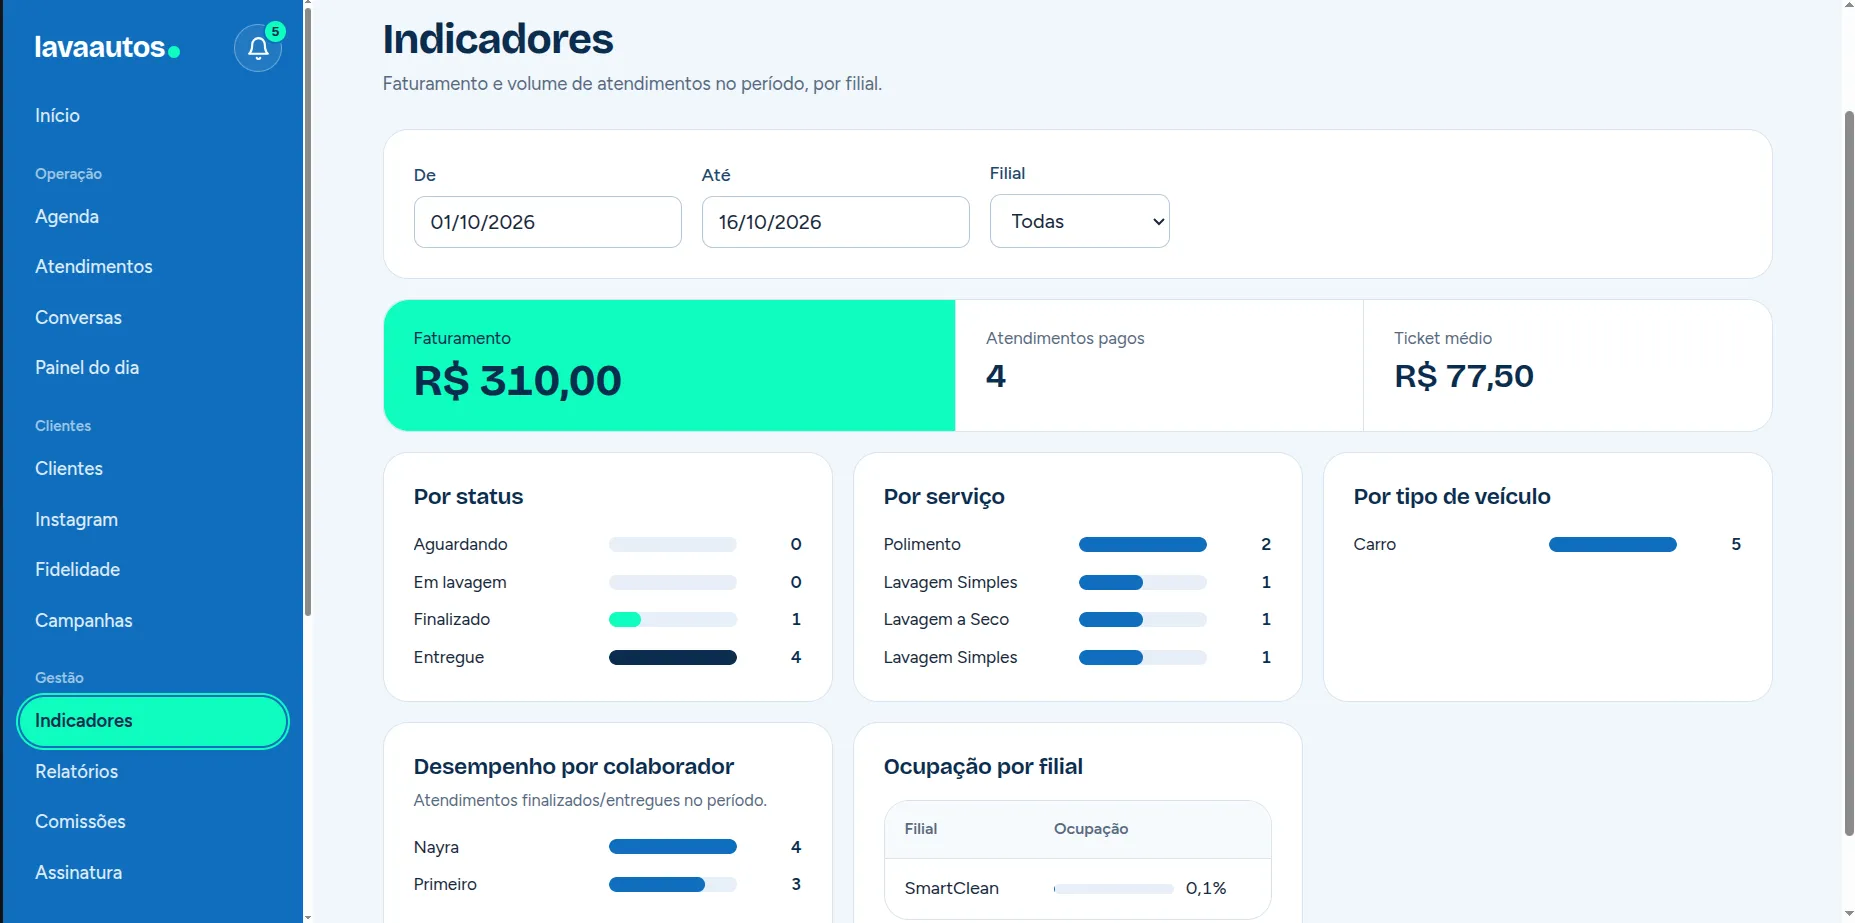Screen dimensions: 1855x923
Task: Open Campanhas section
Action: tap(83, 621)
